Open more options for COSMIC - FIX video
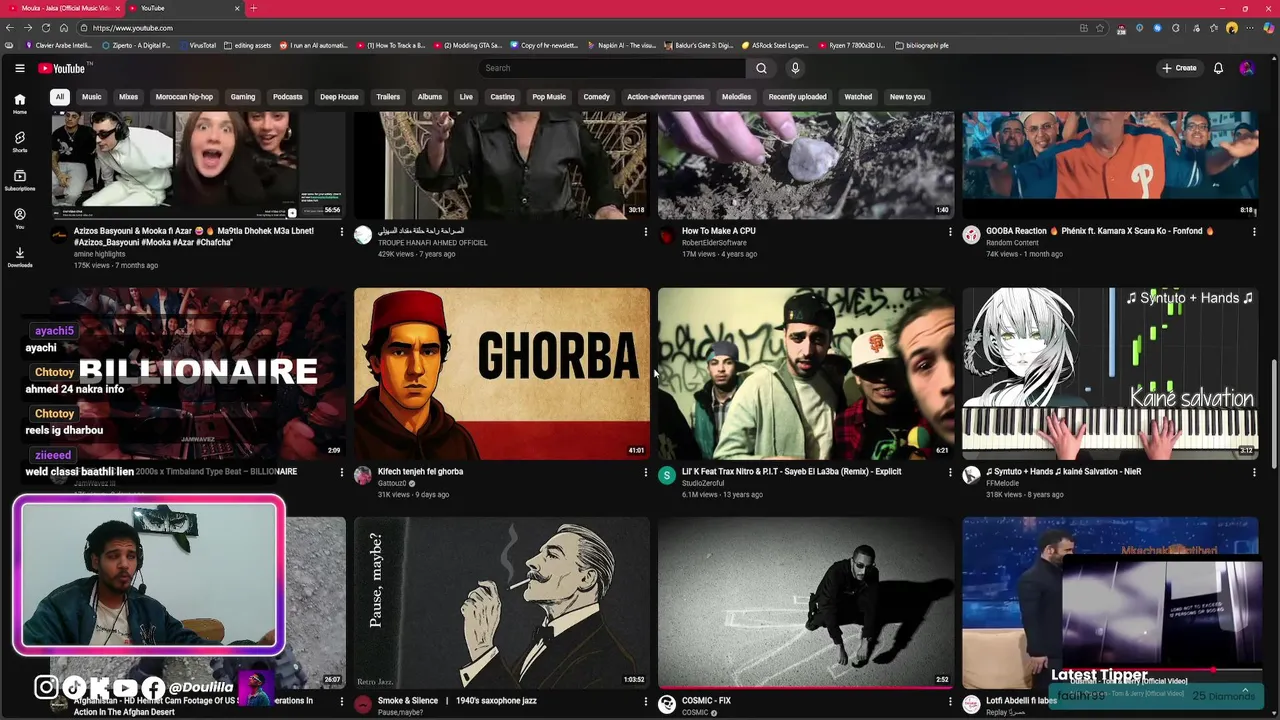This screenshot has width=1280, height=720. [x=950, y=701]
